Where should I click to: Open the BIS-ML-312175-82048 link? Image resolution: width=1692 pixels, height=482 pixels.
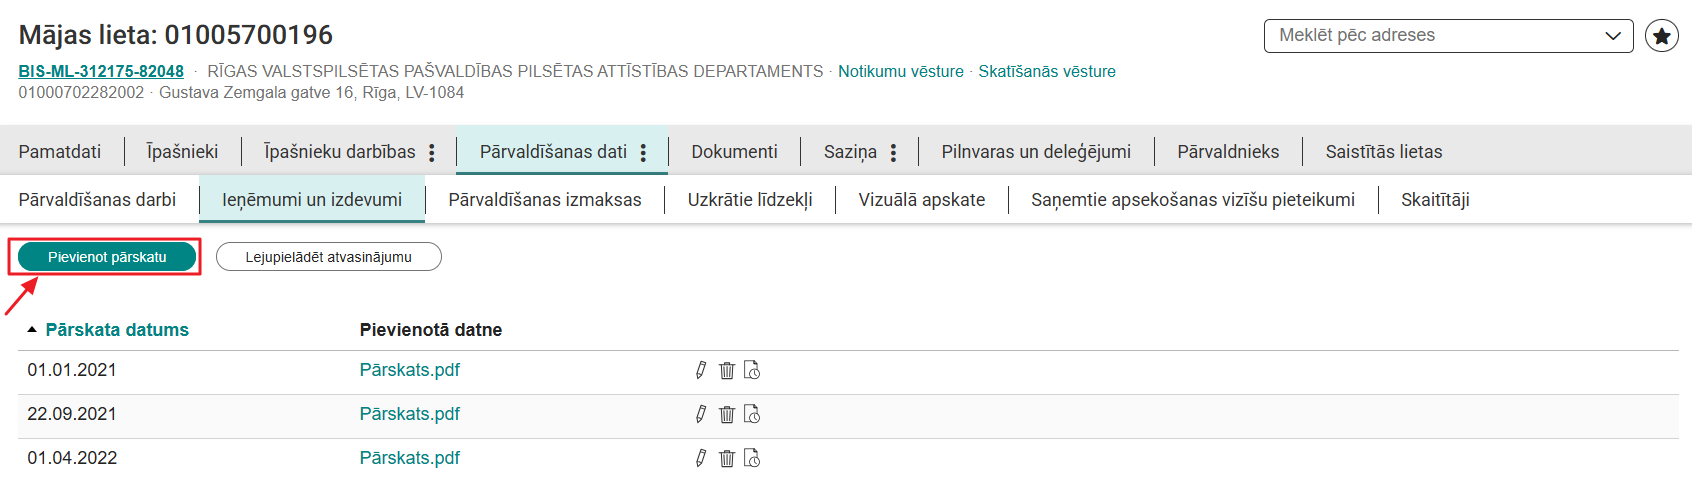pos(101,72)
